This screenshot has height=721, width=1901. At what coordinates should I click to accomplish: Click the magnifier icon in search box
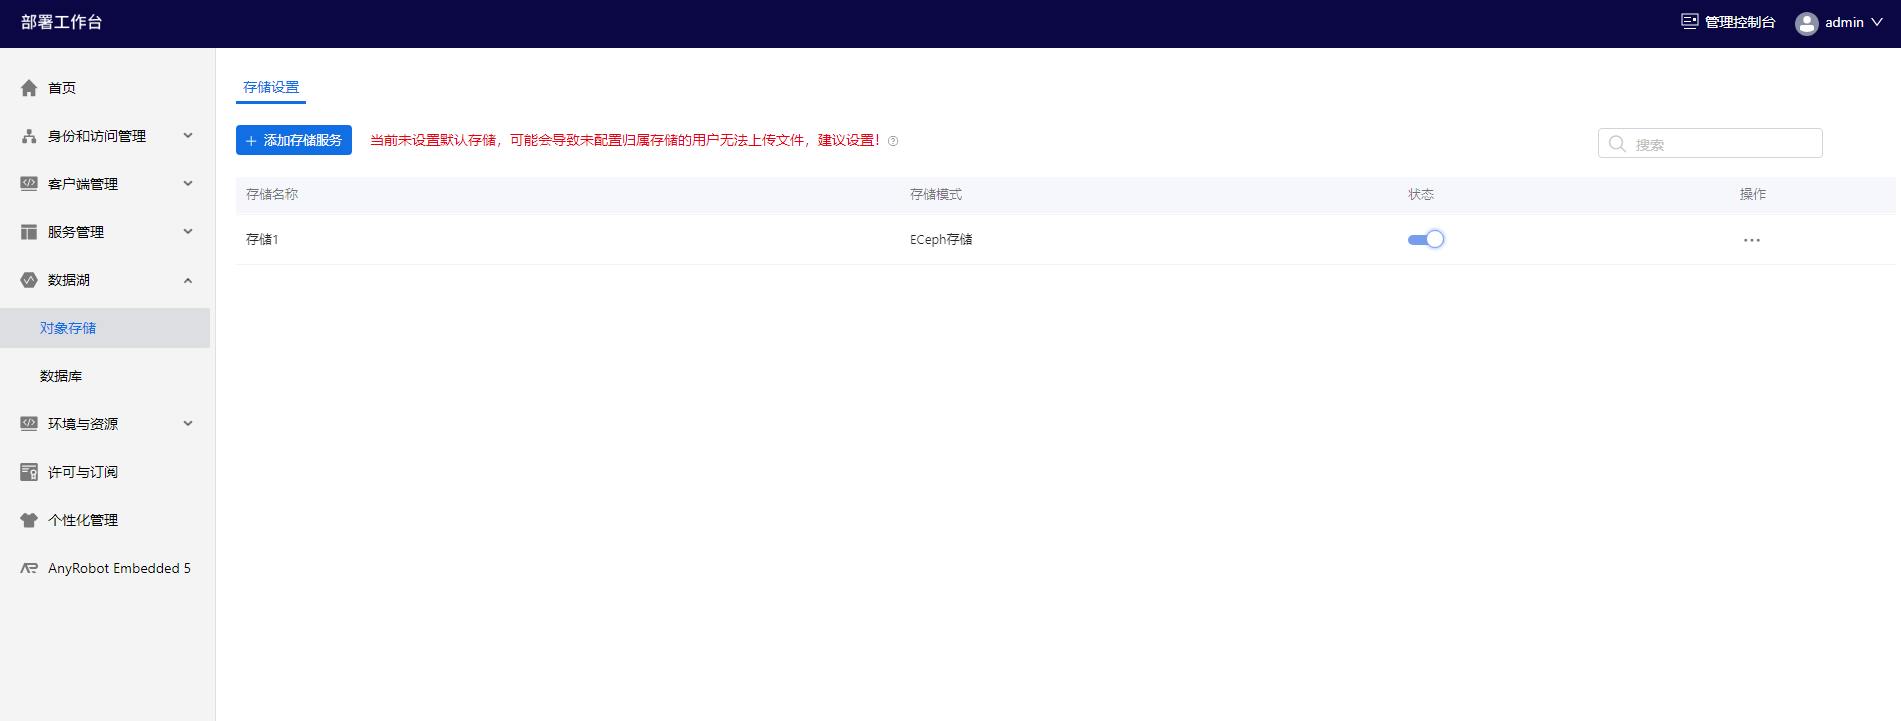point(1617,144)
